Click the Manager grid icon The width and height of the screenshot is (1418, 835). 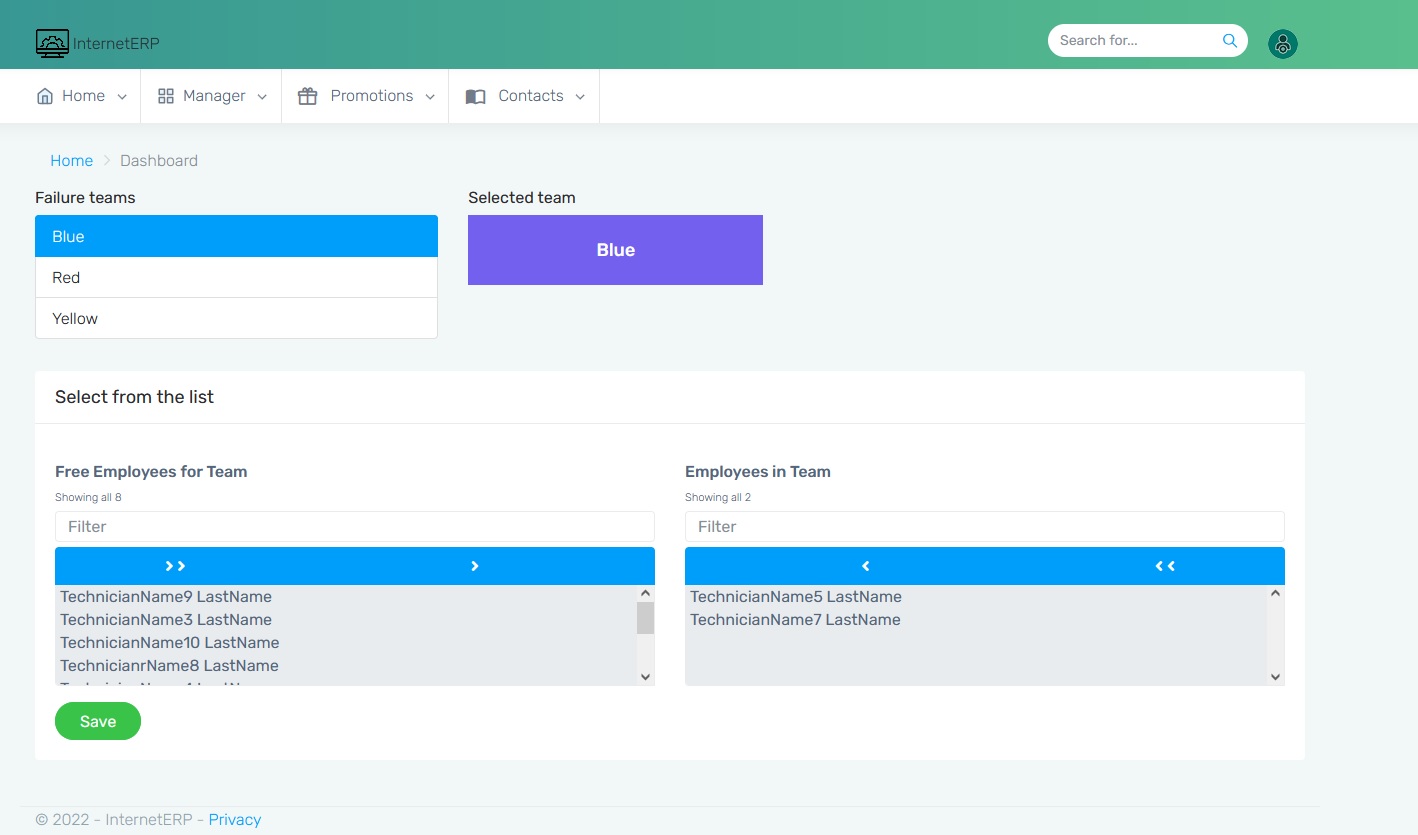click(166, 96)
